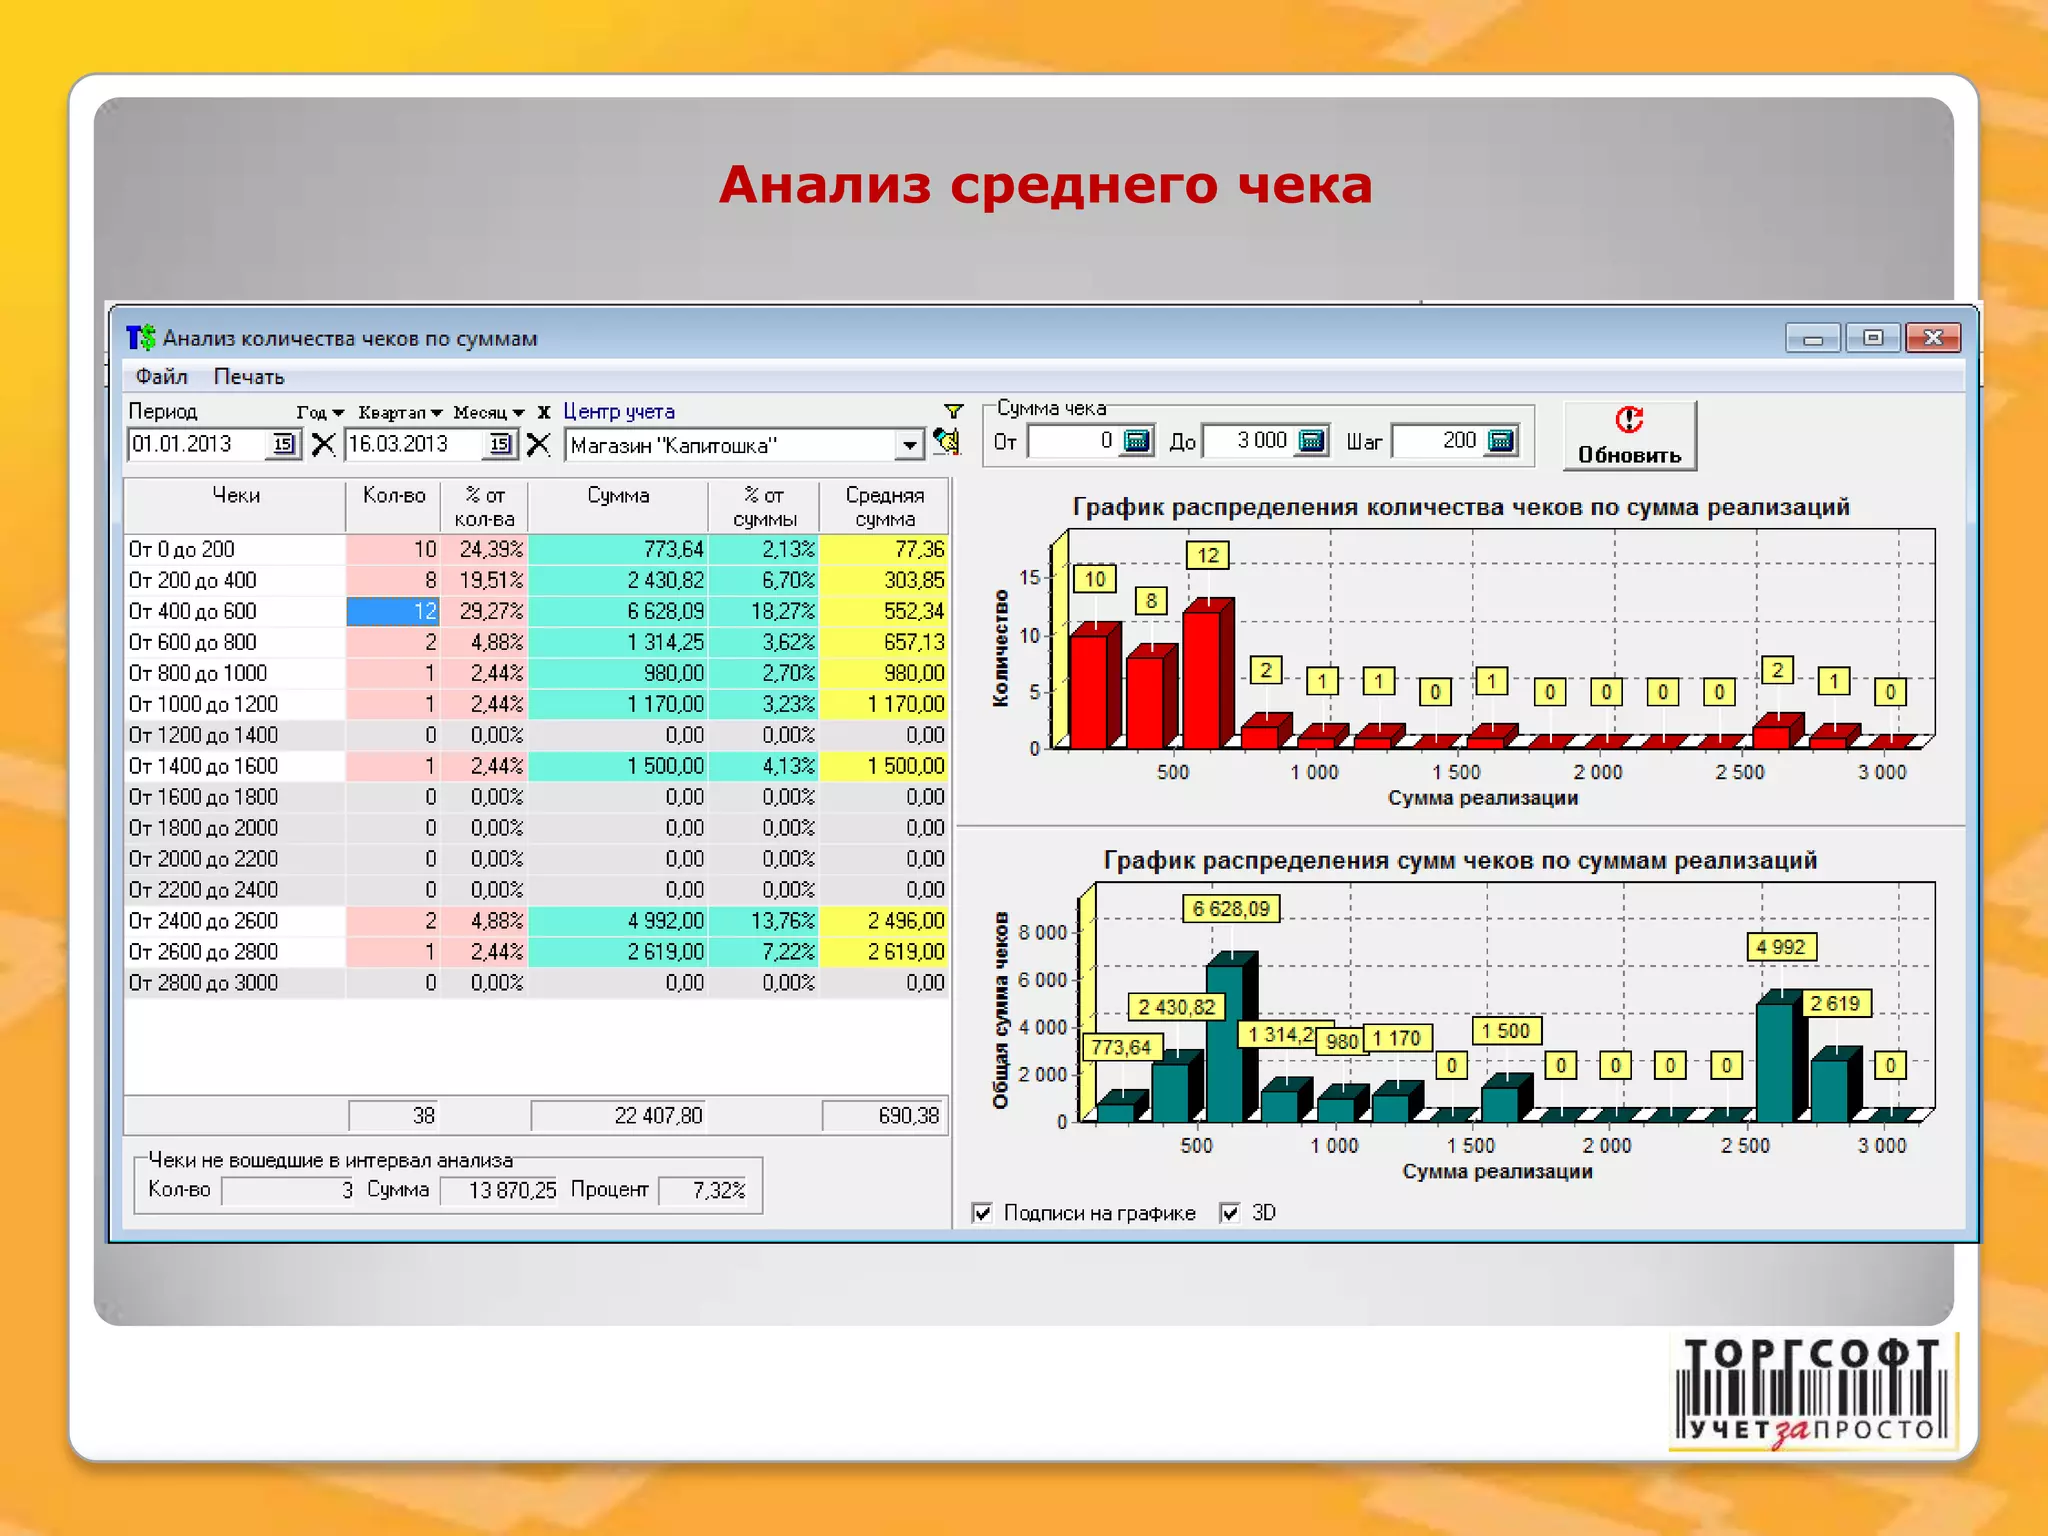Open calendar picker for end date 16.03.2013
Image resolution: width=2048 pixels, height=1536 pixels.
click(x=500, y=444)
